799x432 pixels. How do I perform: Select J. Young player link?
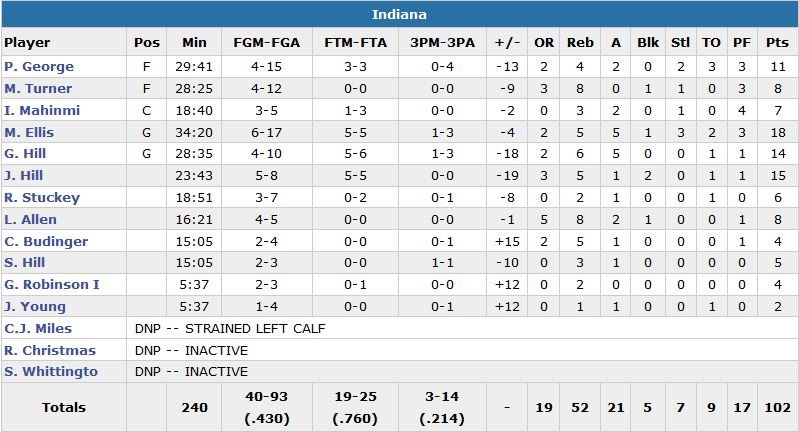click(x=35, y=307)
